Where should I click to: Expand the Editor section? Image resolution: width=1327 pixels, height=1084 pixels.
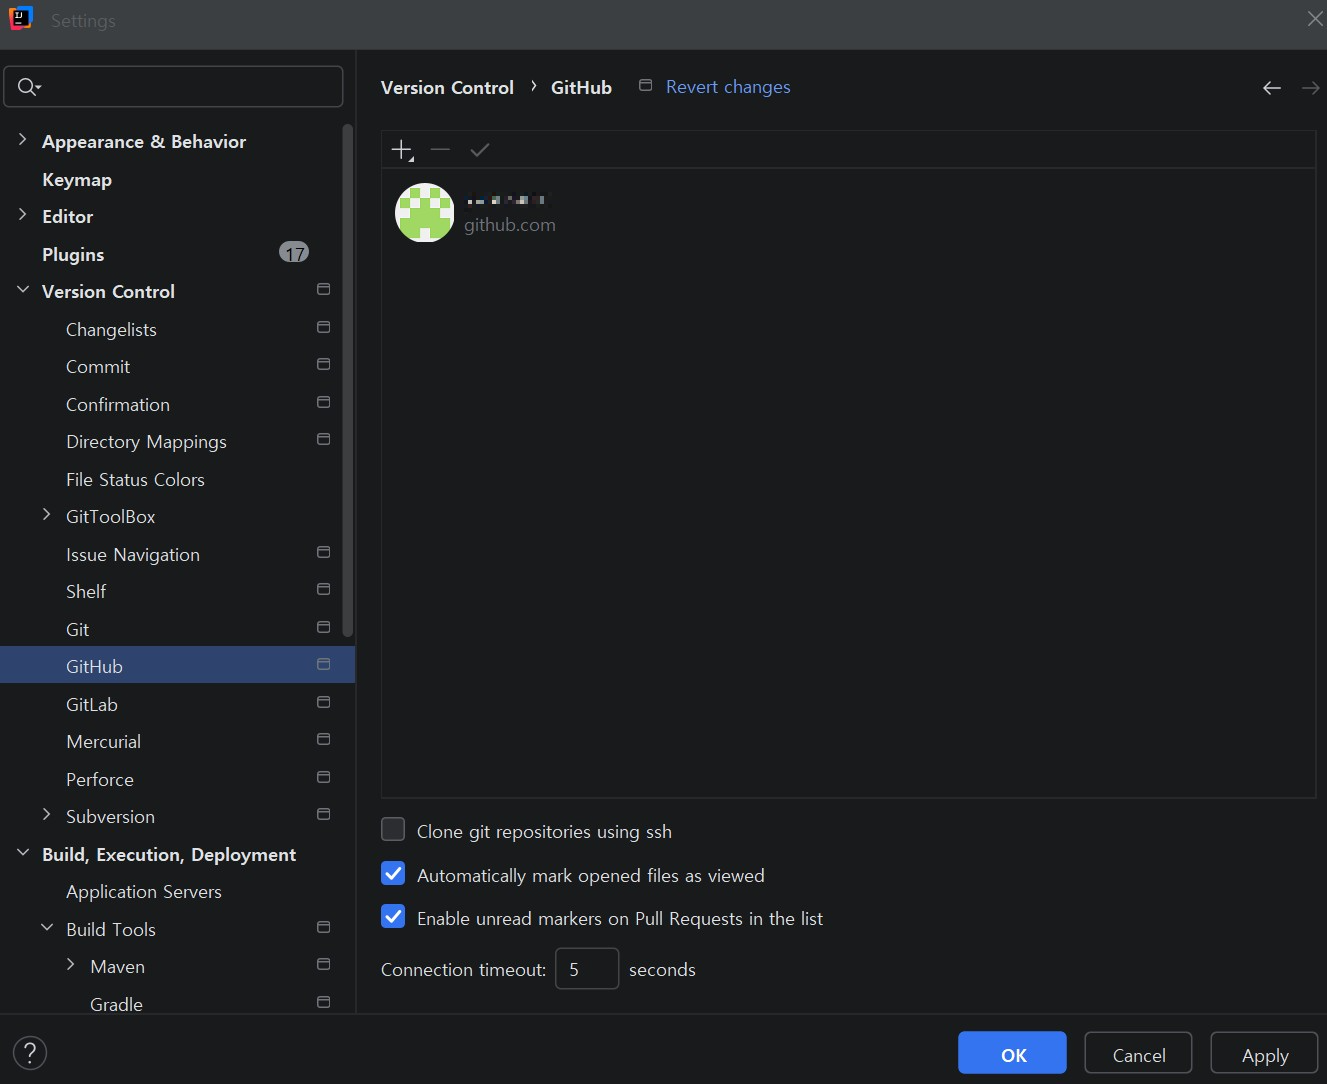22,215
